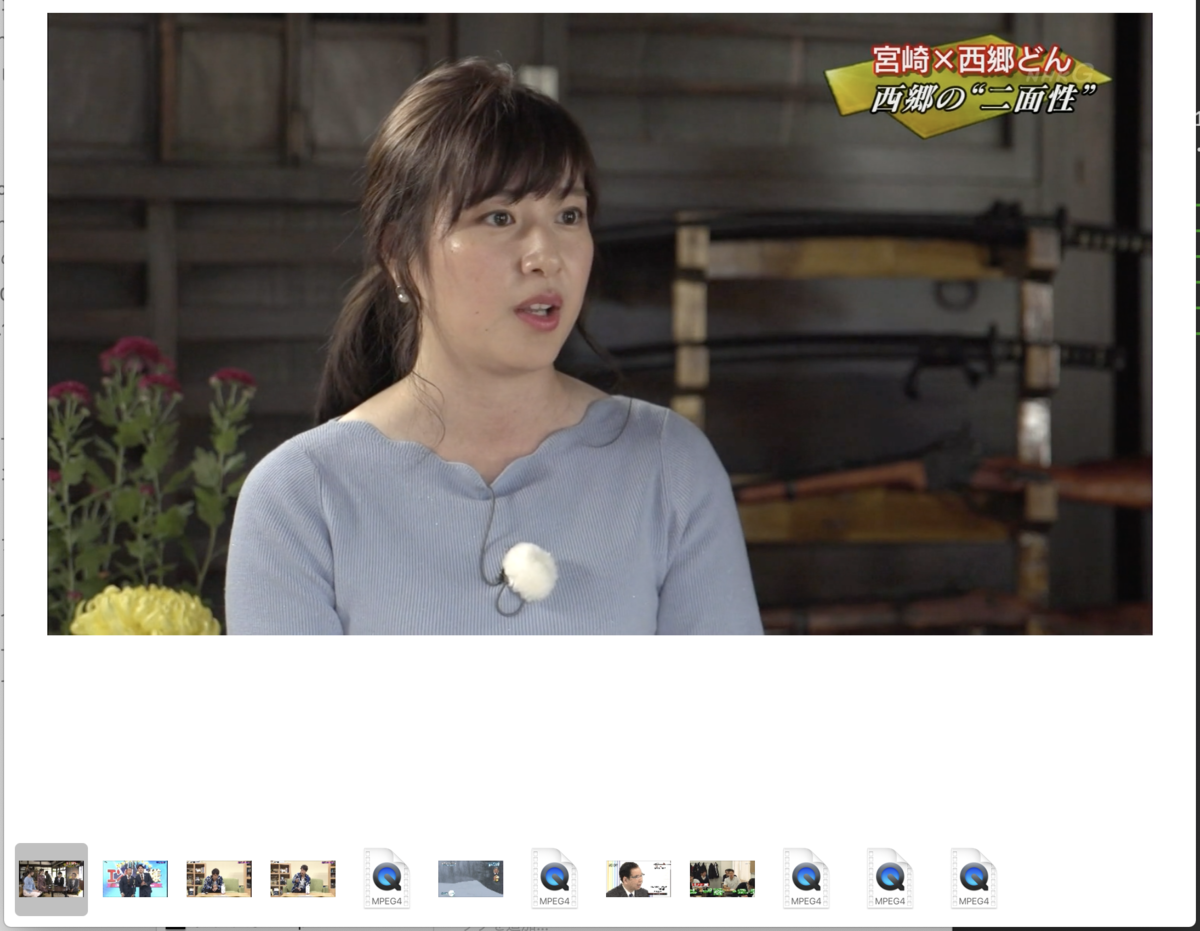Viewport: 1200px width, 931px height.
Task: Click the third MPEG4 video file icon
Action: click(x=806, y=878)
